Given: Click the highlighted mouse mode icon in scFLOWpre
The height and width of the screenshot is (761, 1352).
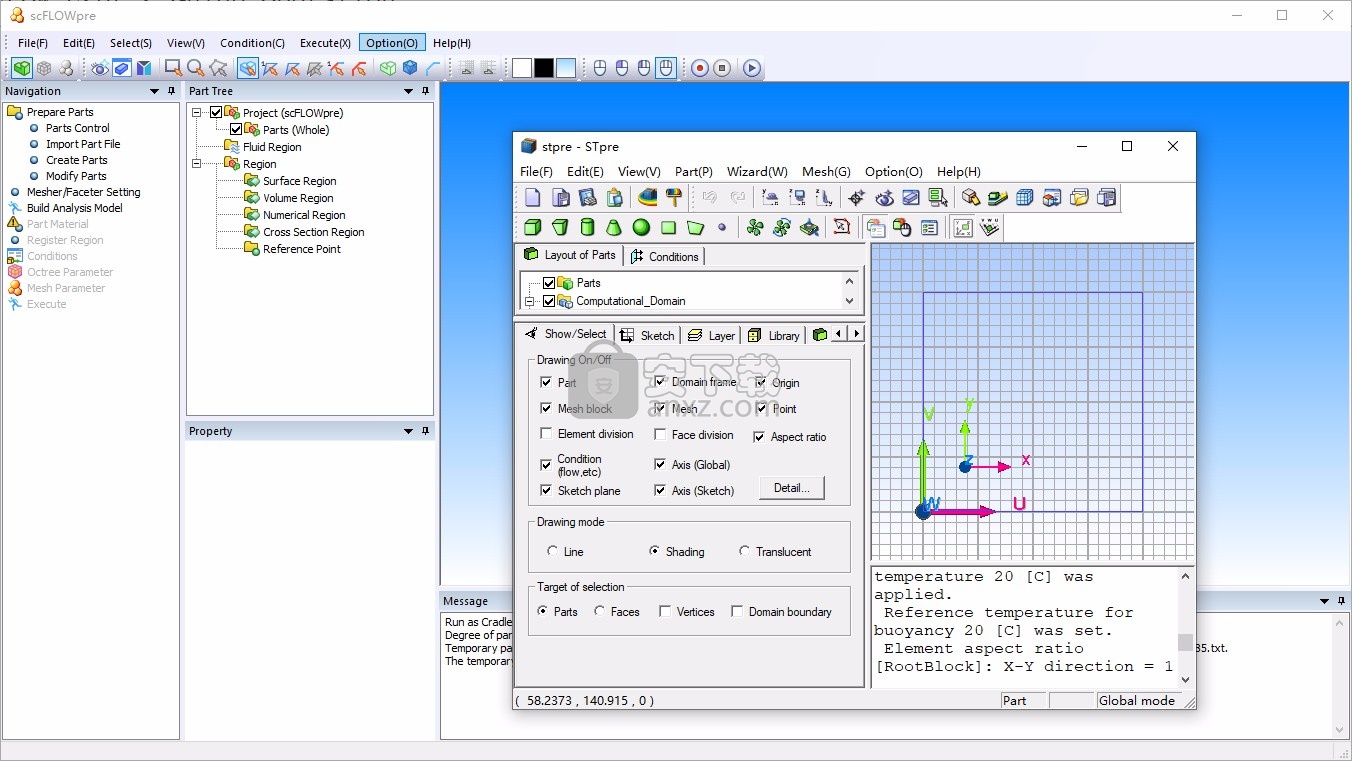Looking at the screenshot, I should click(666, 68).
